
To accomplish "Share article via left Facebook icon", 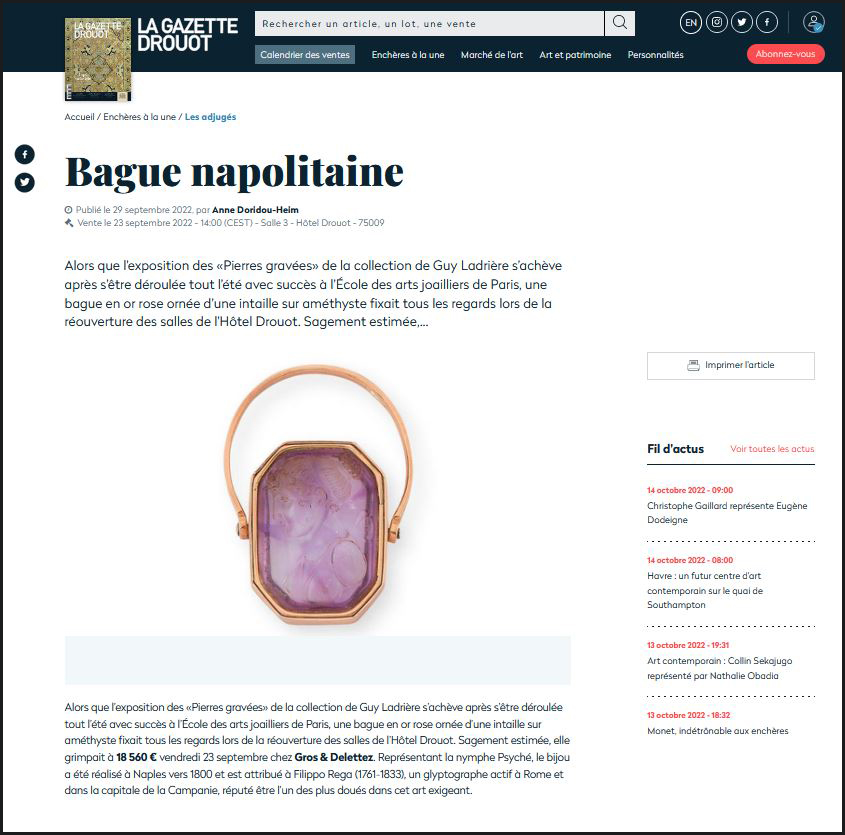I will (25, 154).
